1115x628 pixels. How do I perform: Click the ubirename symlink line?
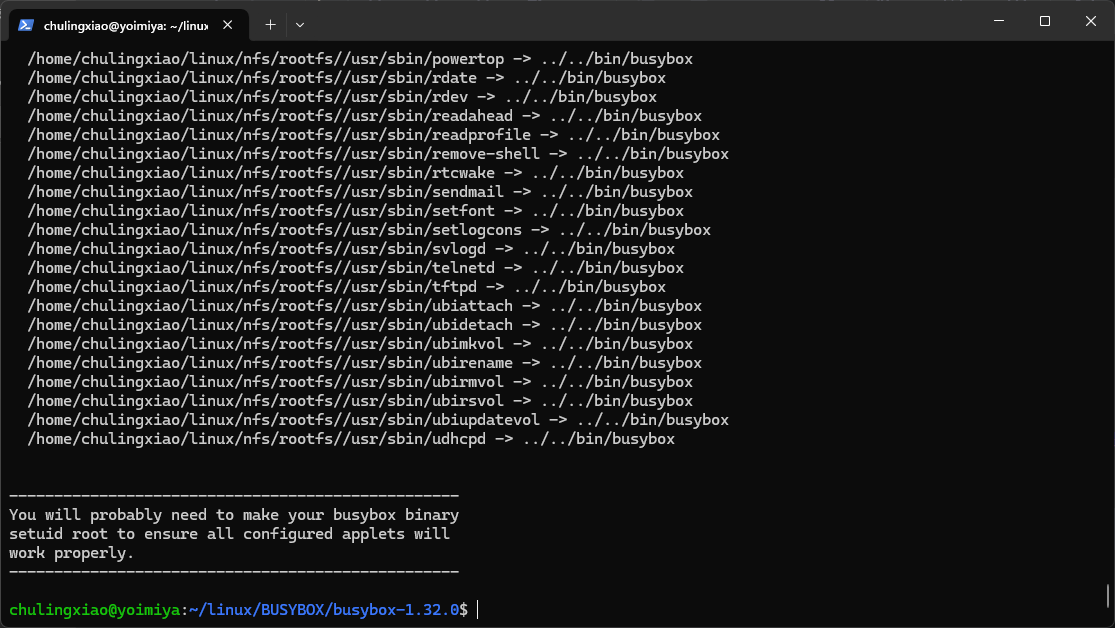pos(364,363)
